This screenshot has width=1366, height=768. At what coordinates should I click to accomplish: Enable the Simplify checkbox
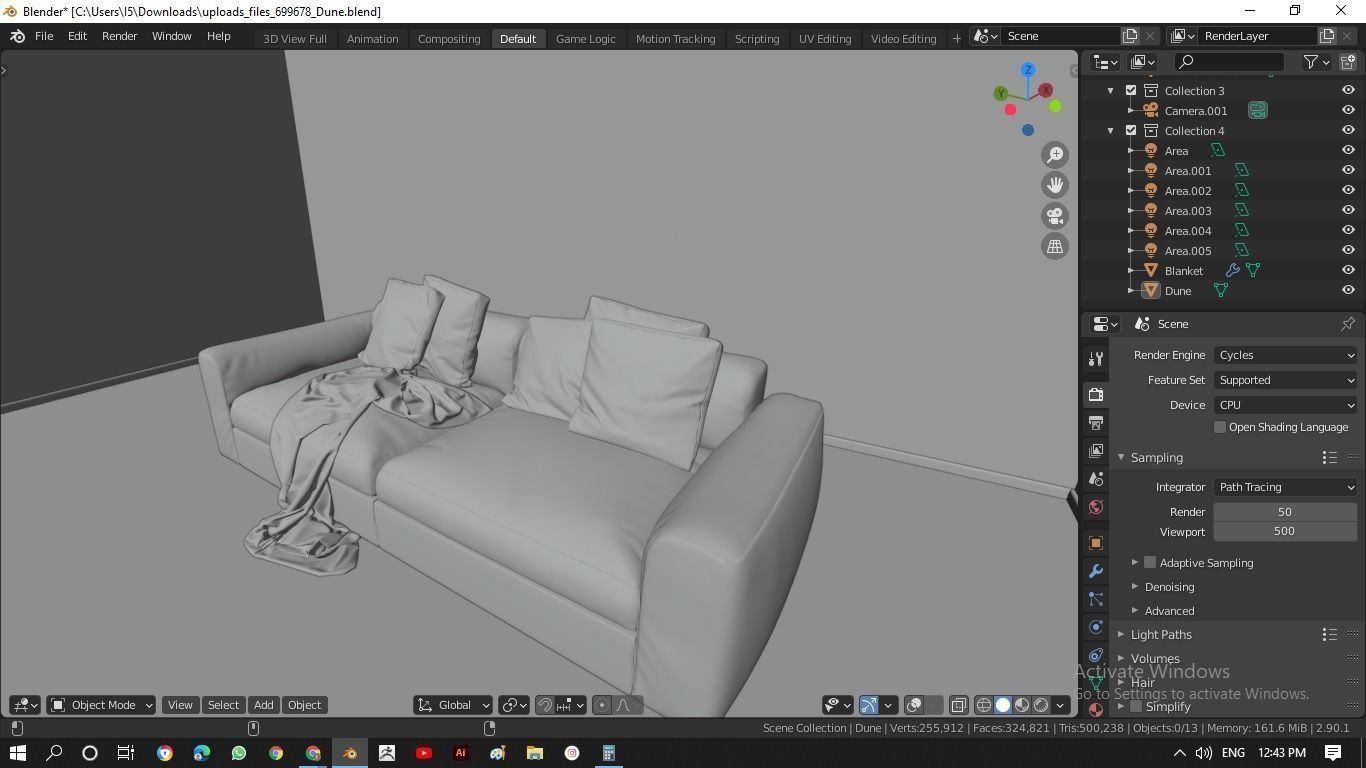click(x=1136, y=706)
